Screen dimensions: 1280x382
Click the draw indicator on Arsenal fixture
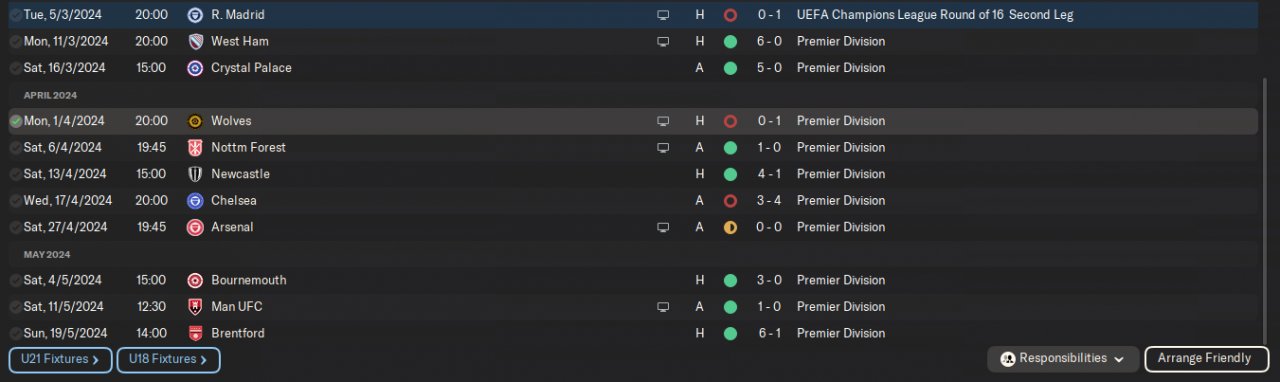(x=730, y=227)
